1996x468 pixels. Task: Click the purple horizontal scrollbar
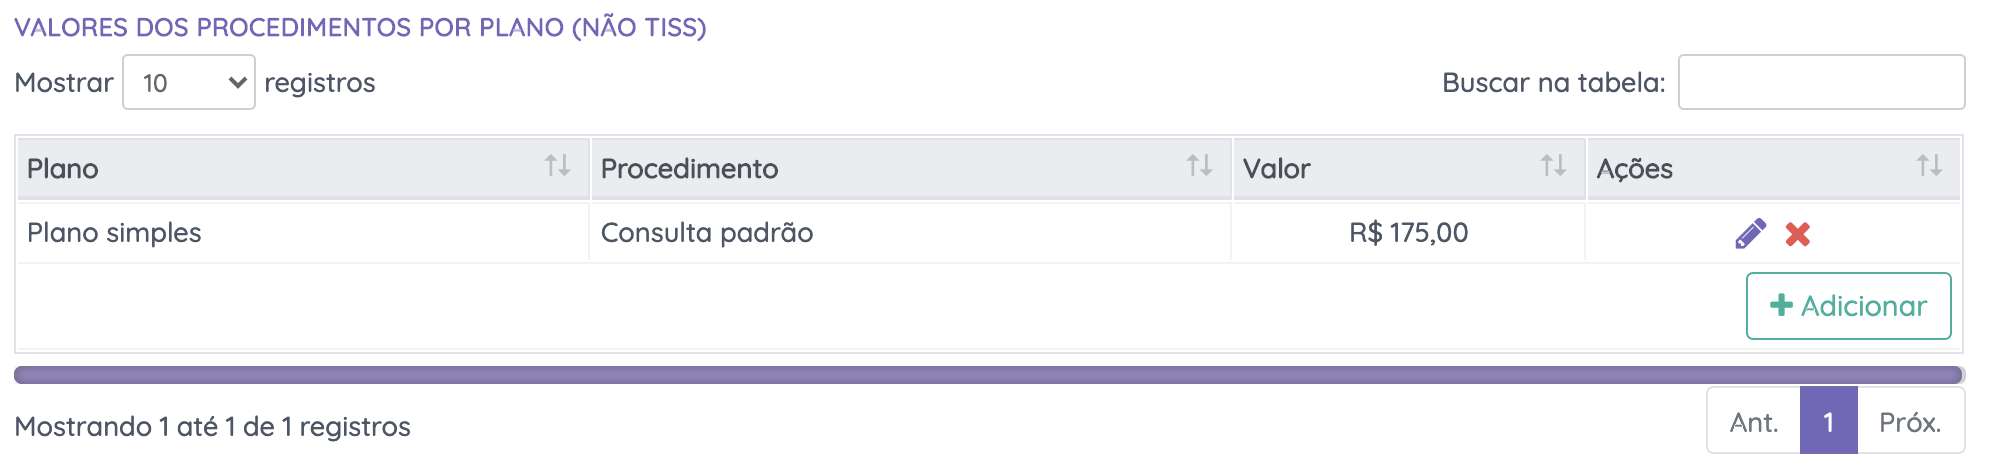988,375
